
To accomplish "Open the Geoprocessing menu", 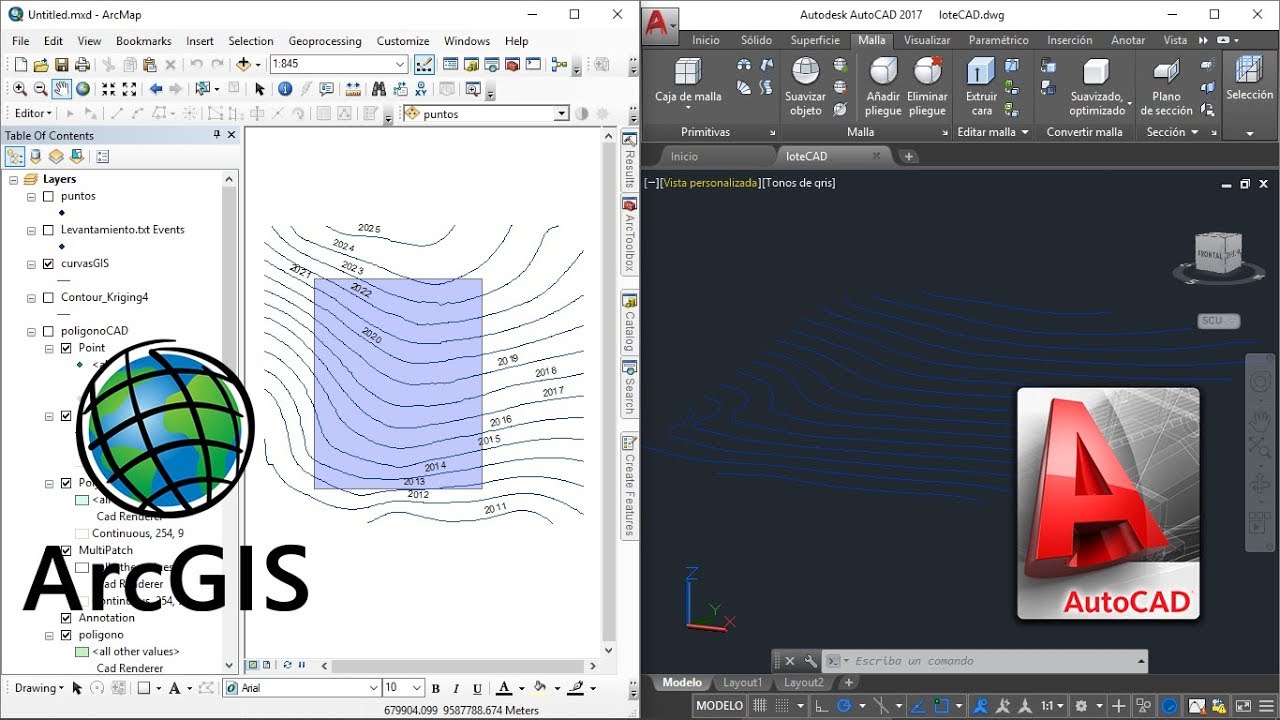I will coord(325,41).
